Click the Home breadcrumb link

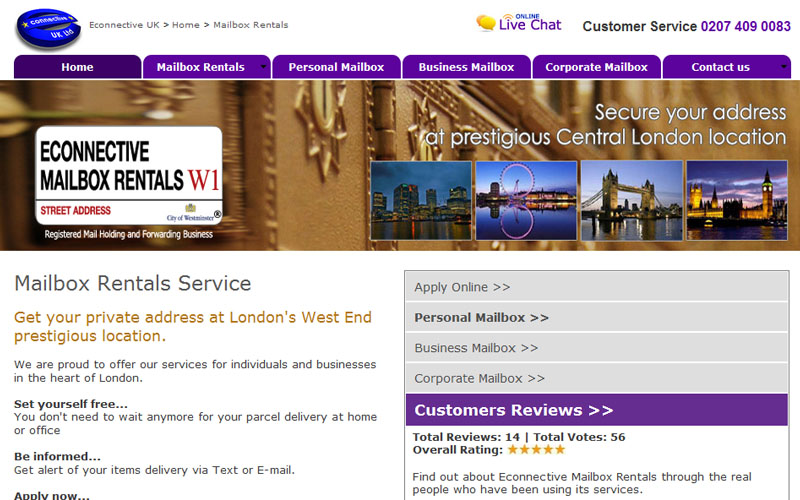186,25
